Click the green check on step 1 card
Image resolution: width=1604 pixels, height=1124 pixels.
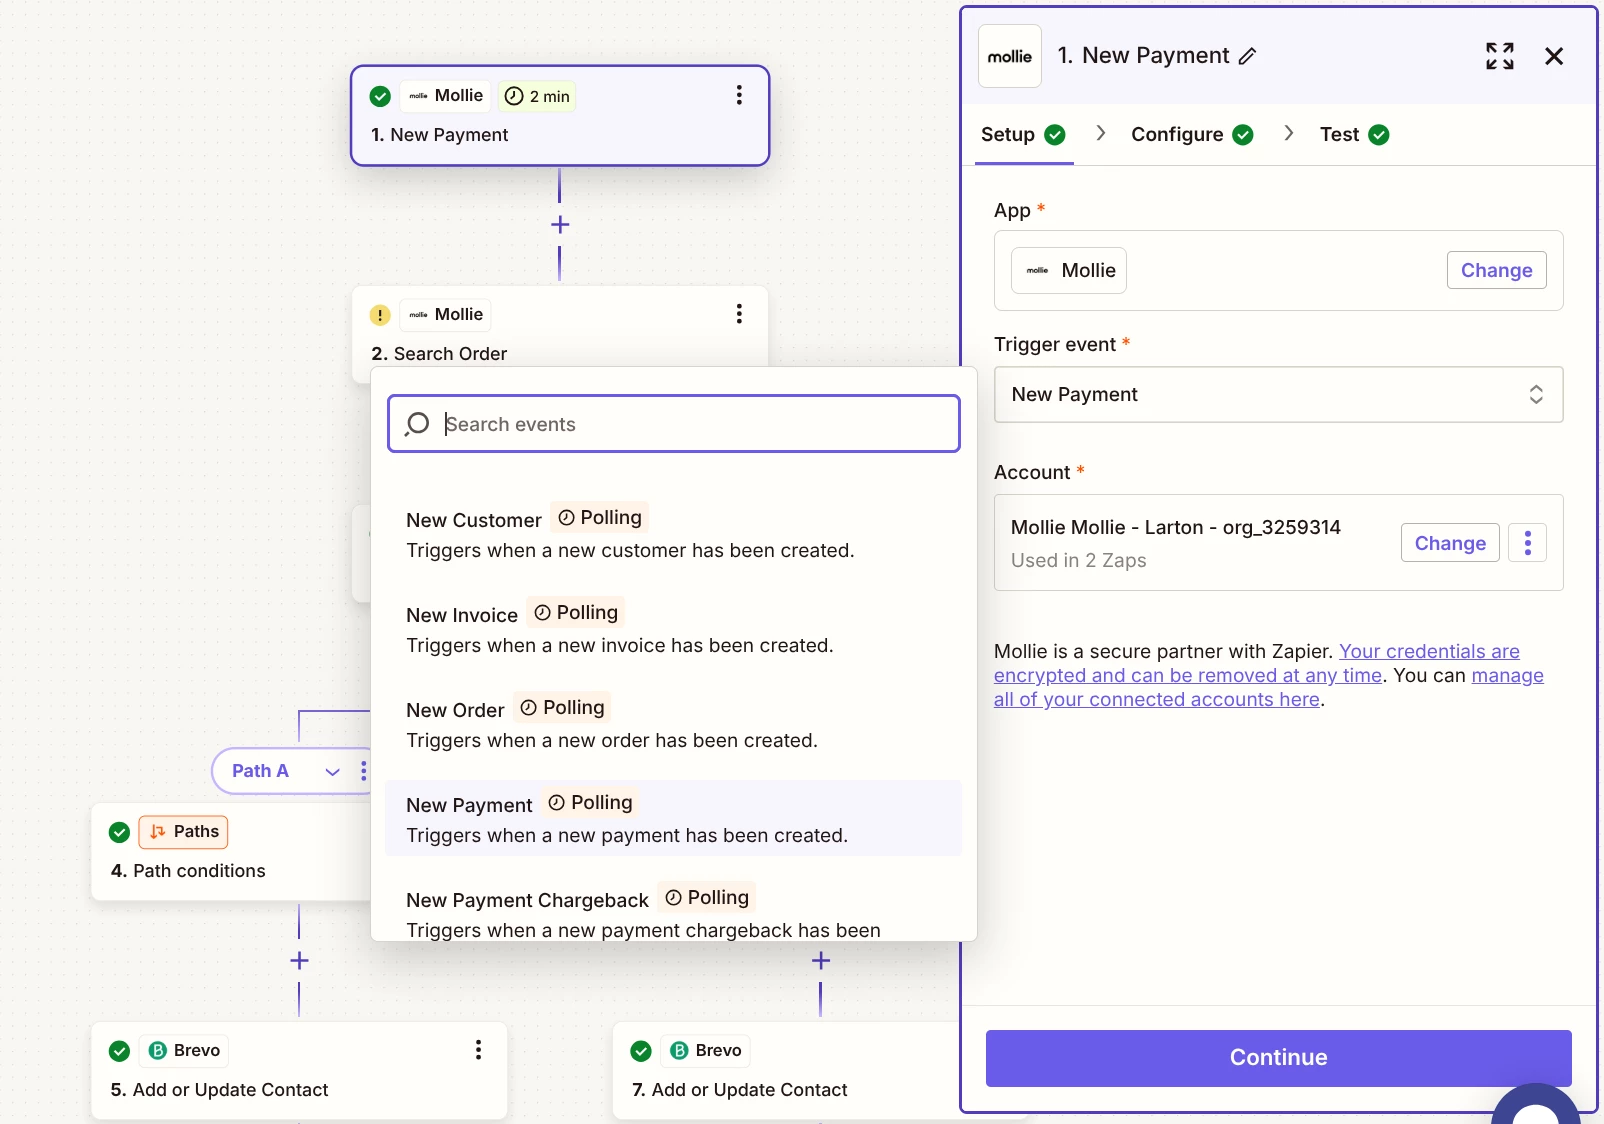click(380, 96)
